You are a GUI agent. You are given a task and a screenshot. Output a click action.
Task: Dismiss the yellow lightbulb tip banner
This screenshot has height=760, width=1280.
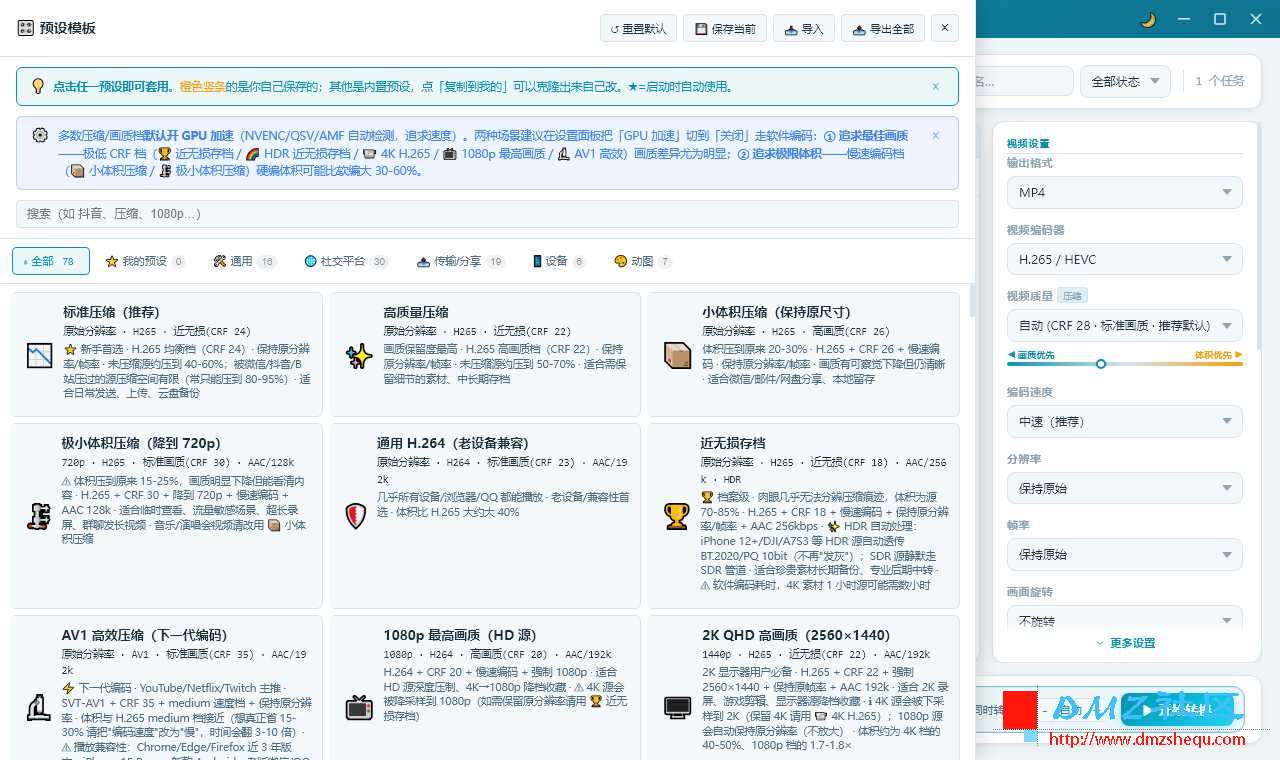(935, 87)
